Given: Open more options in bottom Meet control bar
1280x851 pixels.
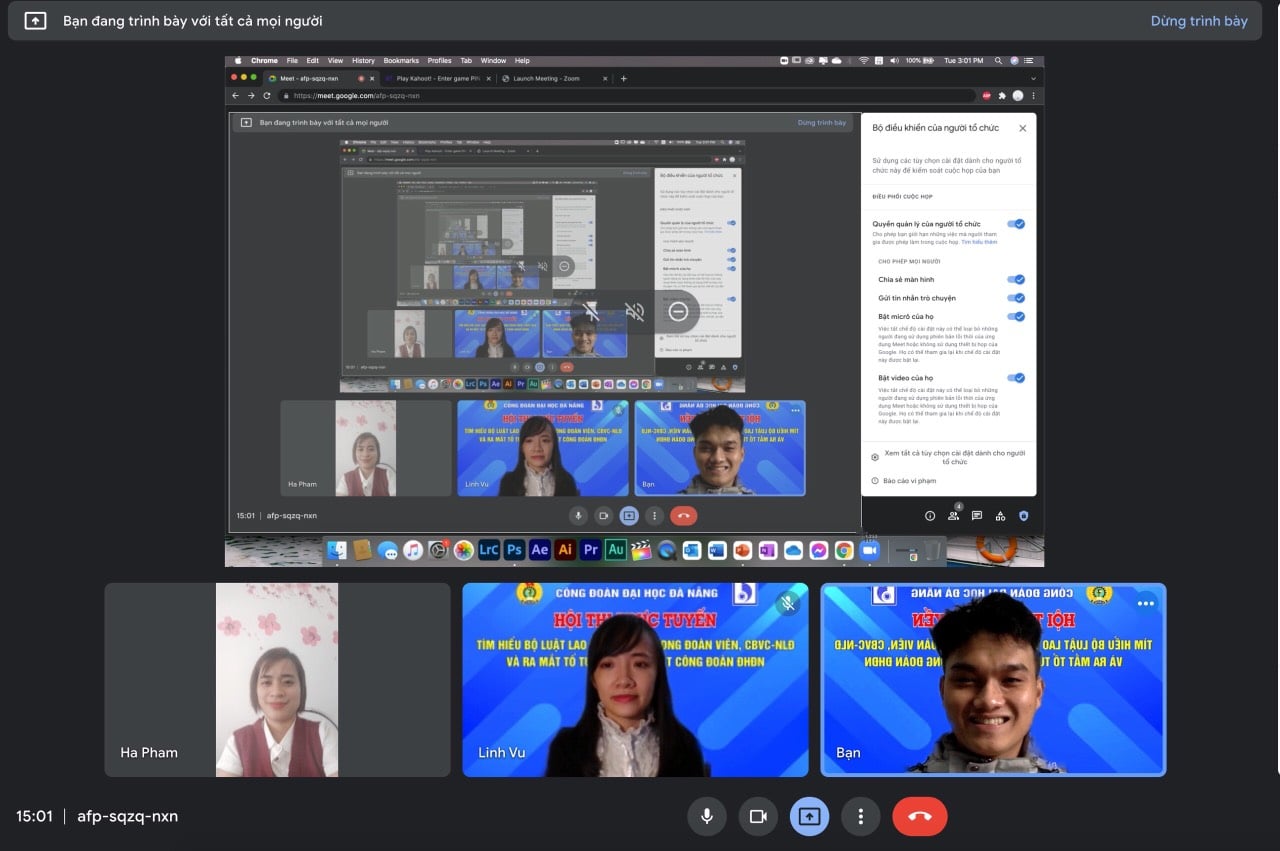Looking at the screenshot, I should coord(860,816).
